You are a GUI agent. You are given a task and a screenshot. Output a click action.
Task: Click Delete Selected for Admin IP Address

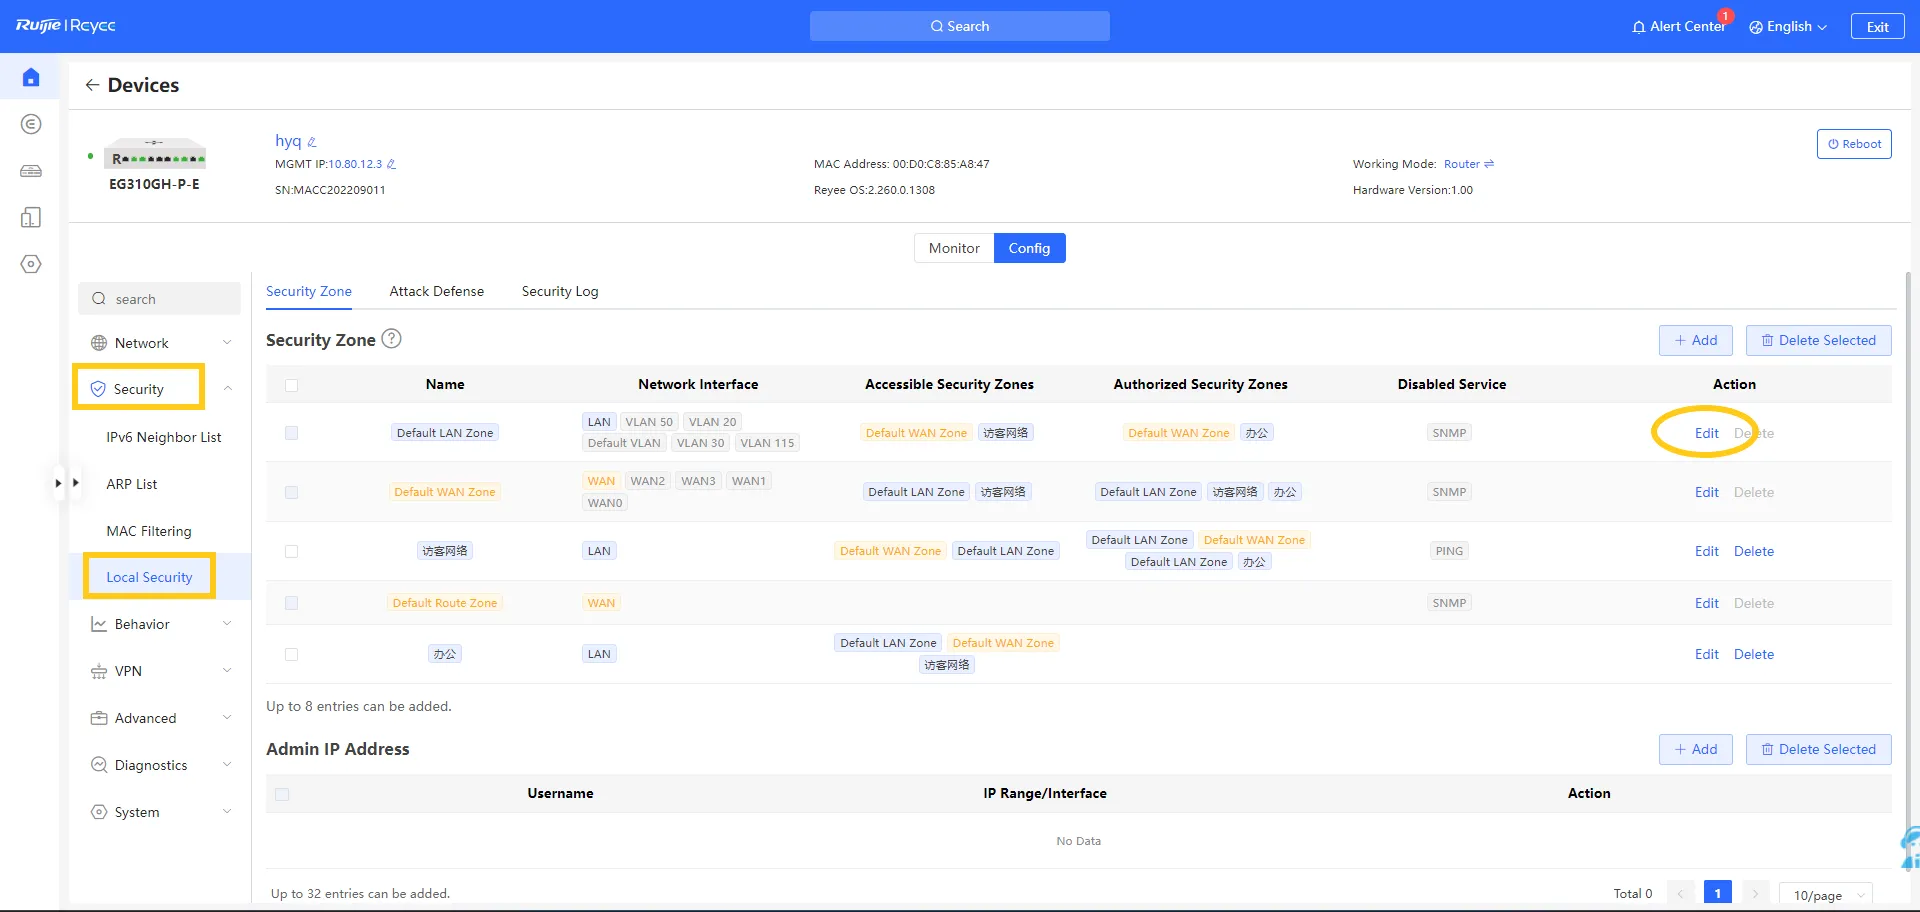(1818, 749)
